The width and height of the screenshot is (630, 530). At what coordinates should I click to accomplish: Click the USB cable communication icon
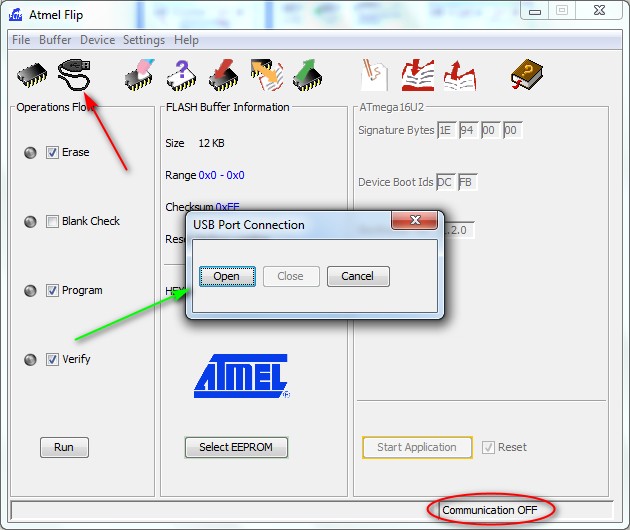pos(74,75)
